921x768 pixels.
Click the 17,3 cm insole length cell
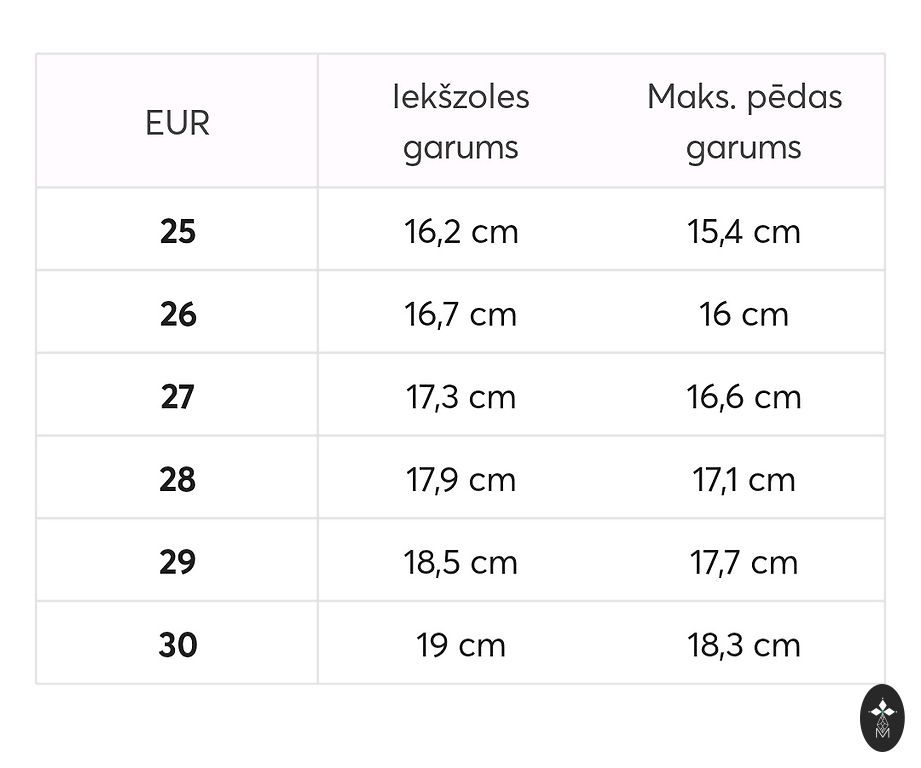click(x=461, y=397)
